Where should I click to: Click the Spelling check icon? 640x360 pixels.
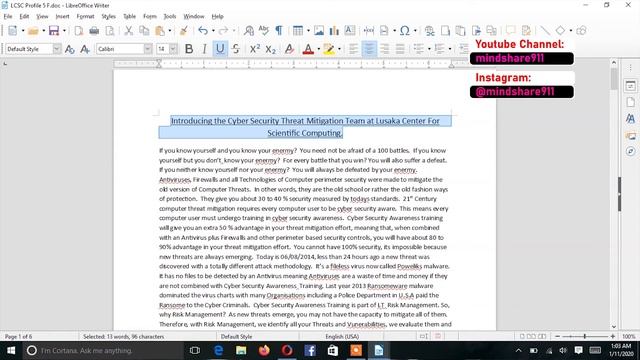coord(264,31)
